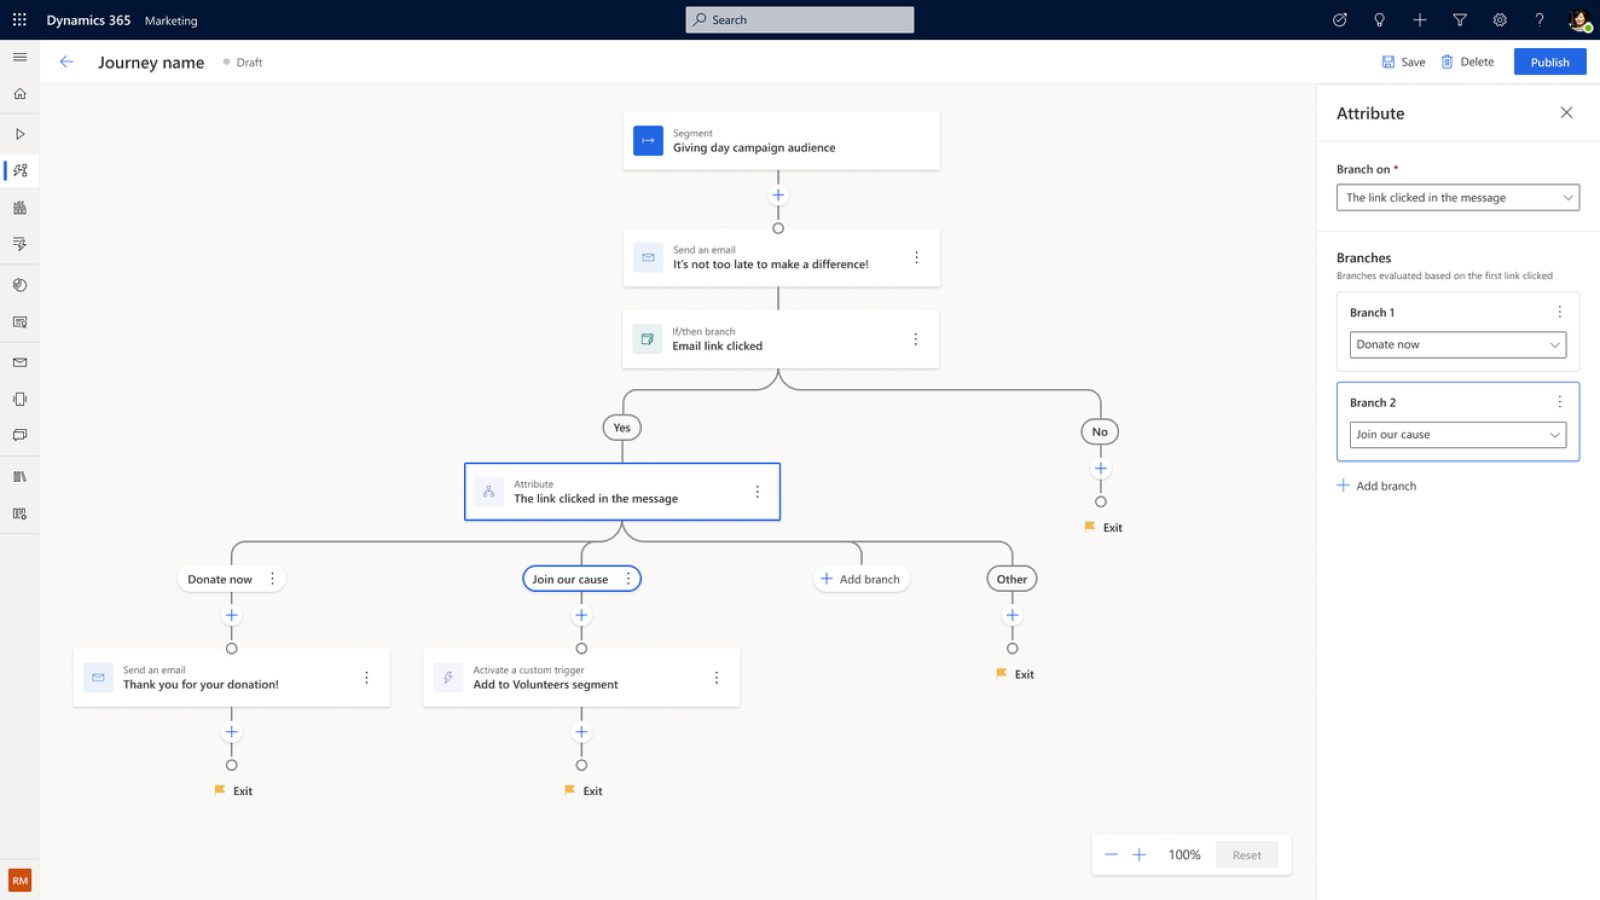This screenshot has width=1600, height=900.
Task: Open Branch 2 more options menu
Action: [1559, 402]
